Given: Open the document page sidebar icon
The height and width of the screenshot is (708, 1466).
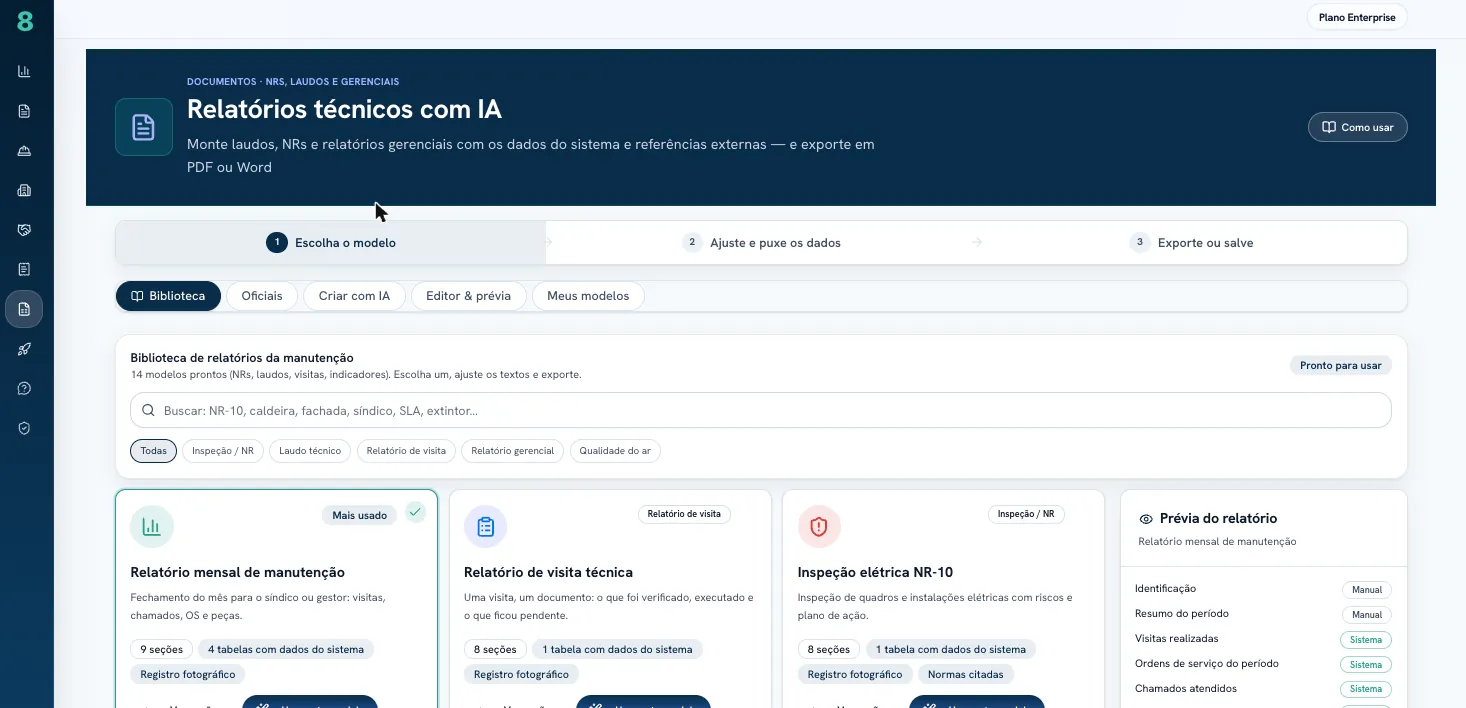Looking at the screenshot, I should [24, 111].
